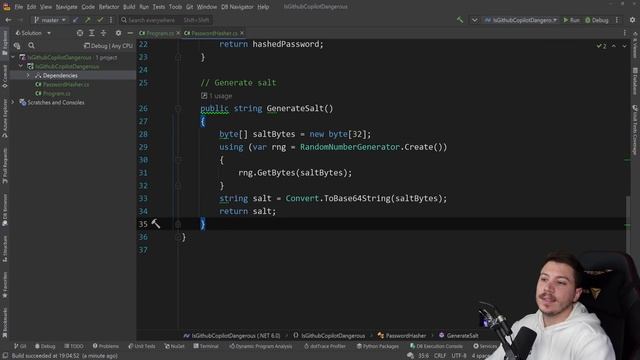Open the Unit Tests tool window

click(x=142, y=346)
